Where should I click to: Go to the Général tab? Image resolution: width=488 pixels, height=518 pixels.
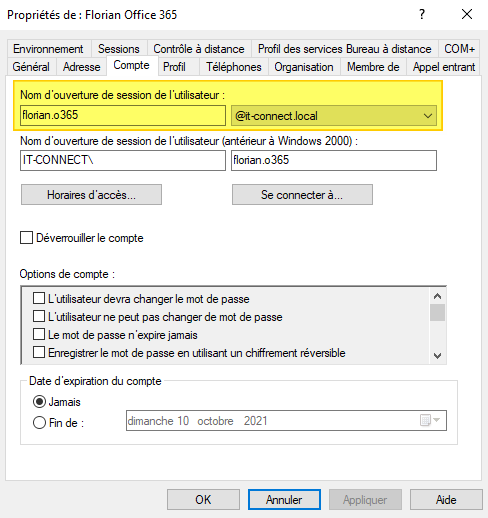[x=31, y=67]
